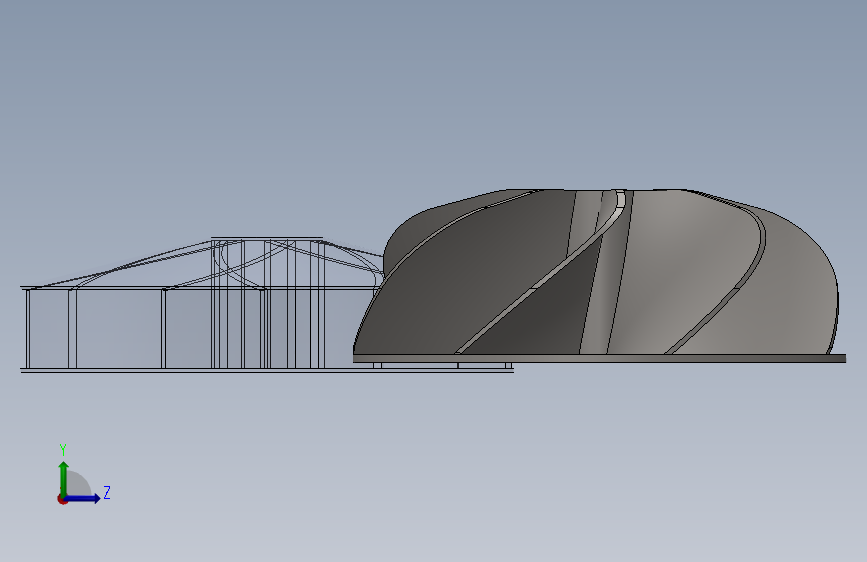Click the red origin dot of the triad
This screenshot has width=867, height=562.
pos(62,499)
